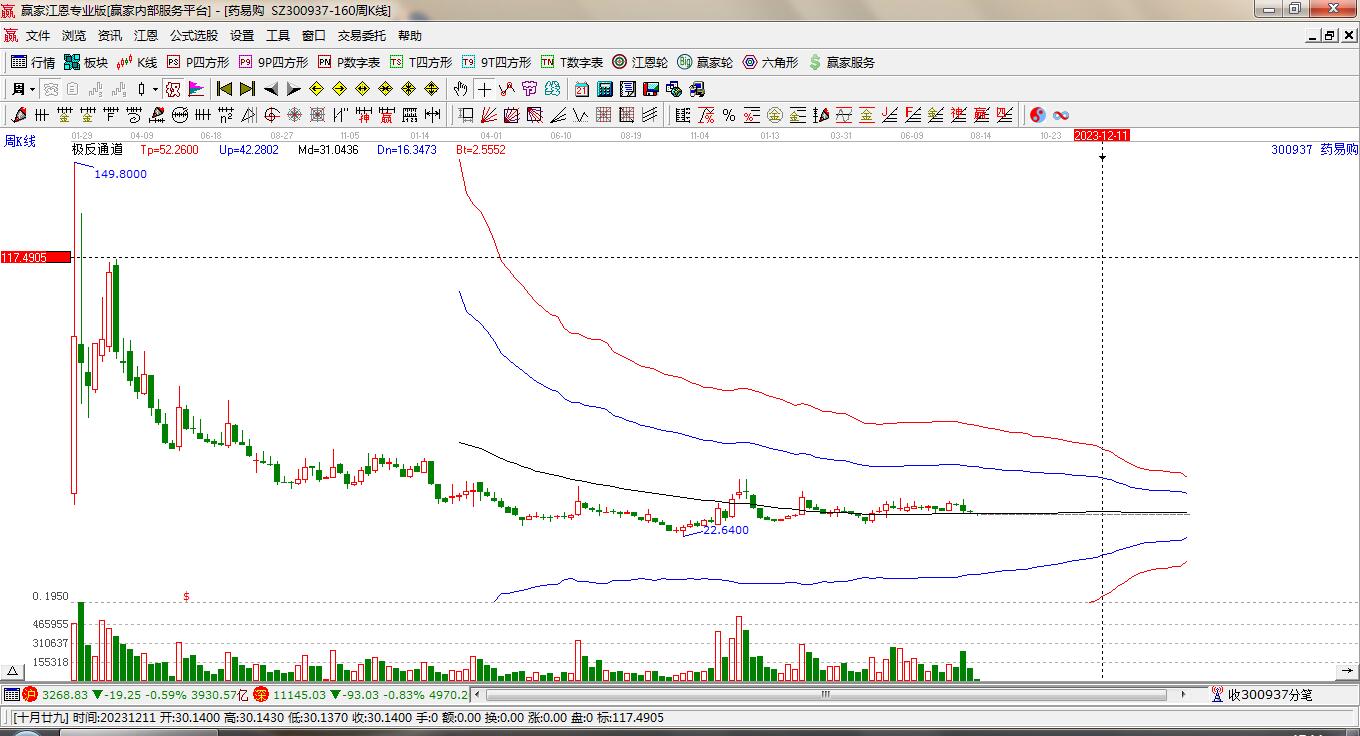Viewport: 1360px width, 736px height.
Task: Open the calculator icon in toolbar
Action: click(x=604, y=89)
